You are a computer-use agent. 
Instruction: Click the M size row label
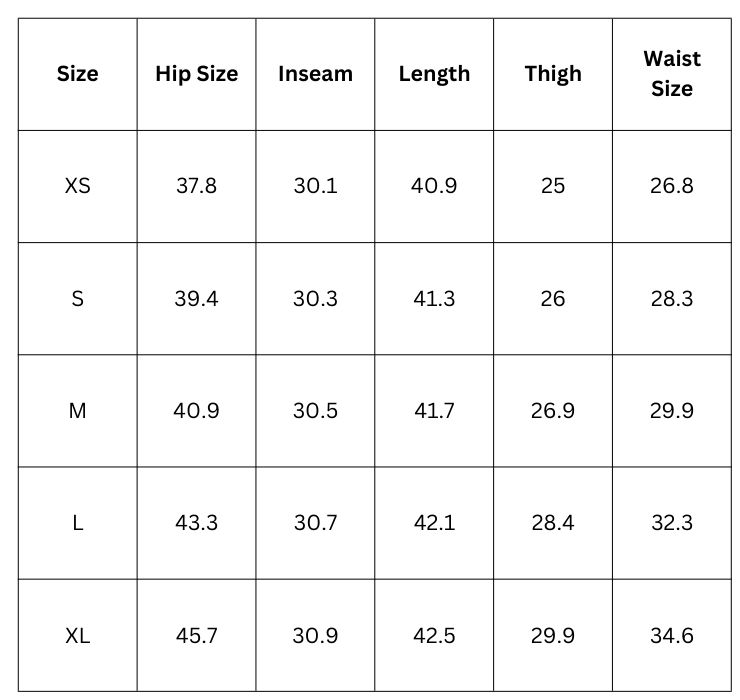[77, 411]
